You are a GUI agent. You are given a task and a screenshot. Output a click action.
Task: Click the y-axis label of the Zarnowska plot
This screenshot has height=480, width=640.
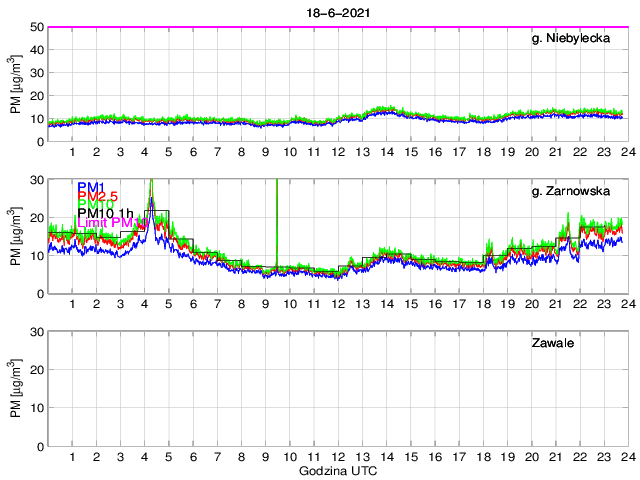15,236
